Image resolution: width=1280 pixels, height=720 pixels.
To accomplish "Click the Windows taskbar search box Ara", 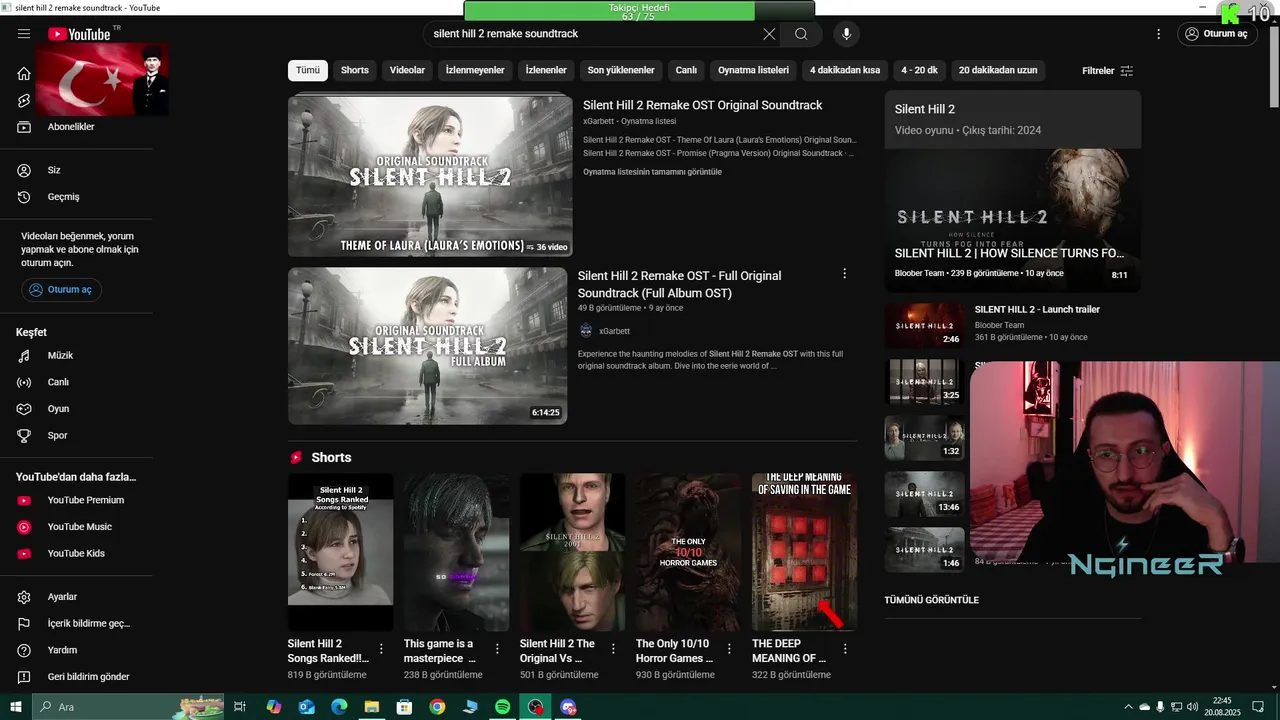I will (128, 707).
